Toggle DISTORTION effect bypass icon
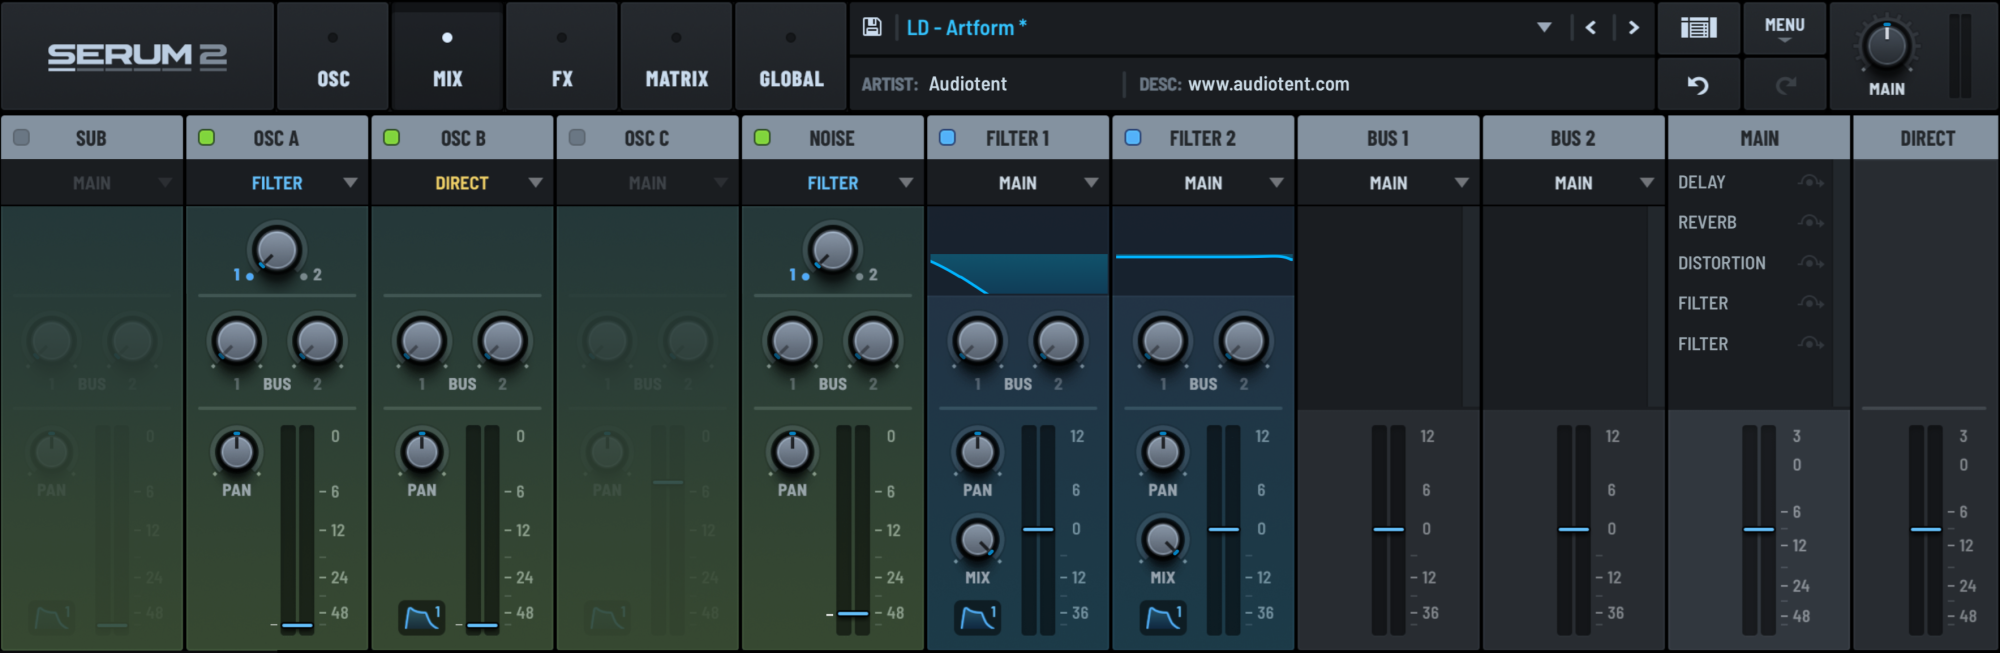The height and width of the screenshot is (653, 2000). click(1810, 263)
